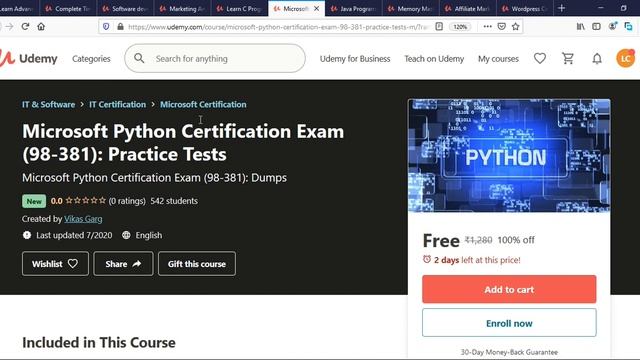Click the Share button
Viewport: 640px width, 360px height.
click(123, 264)
